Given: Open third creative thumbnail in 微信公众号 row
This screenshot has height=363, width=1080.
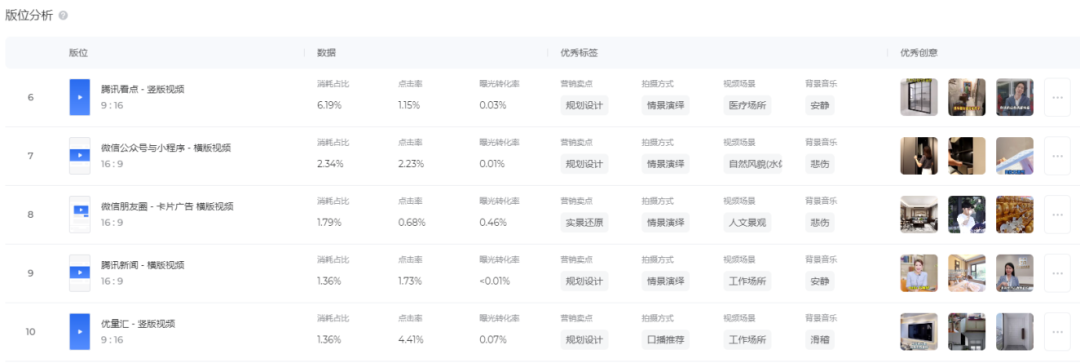Looking at the screenshot, I should pyautogui.click(x=1015, y=156).
